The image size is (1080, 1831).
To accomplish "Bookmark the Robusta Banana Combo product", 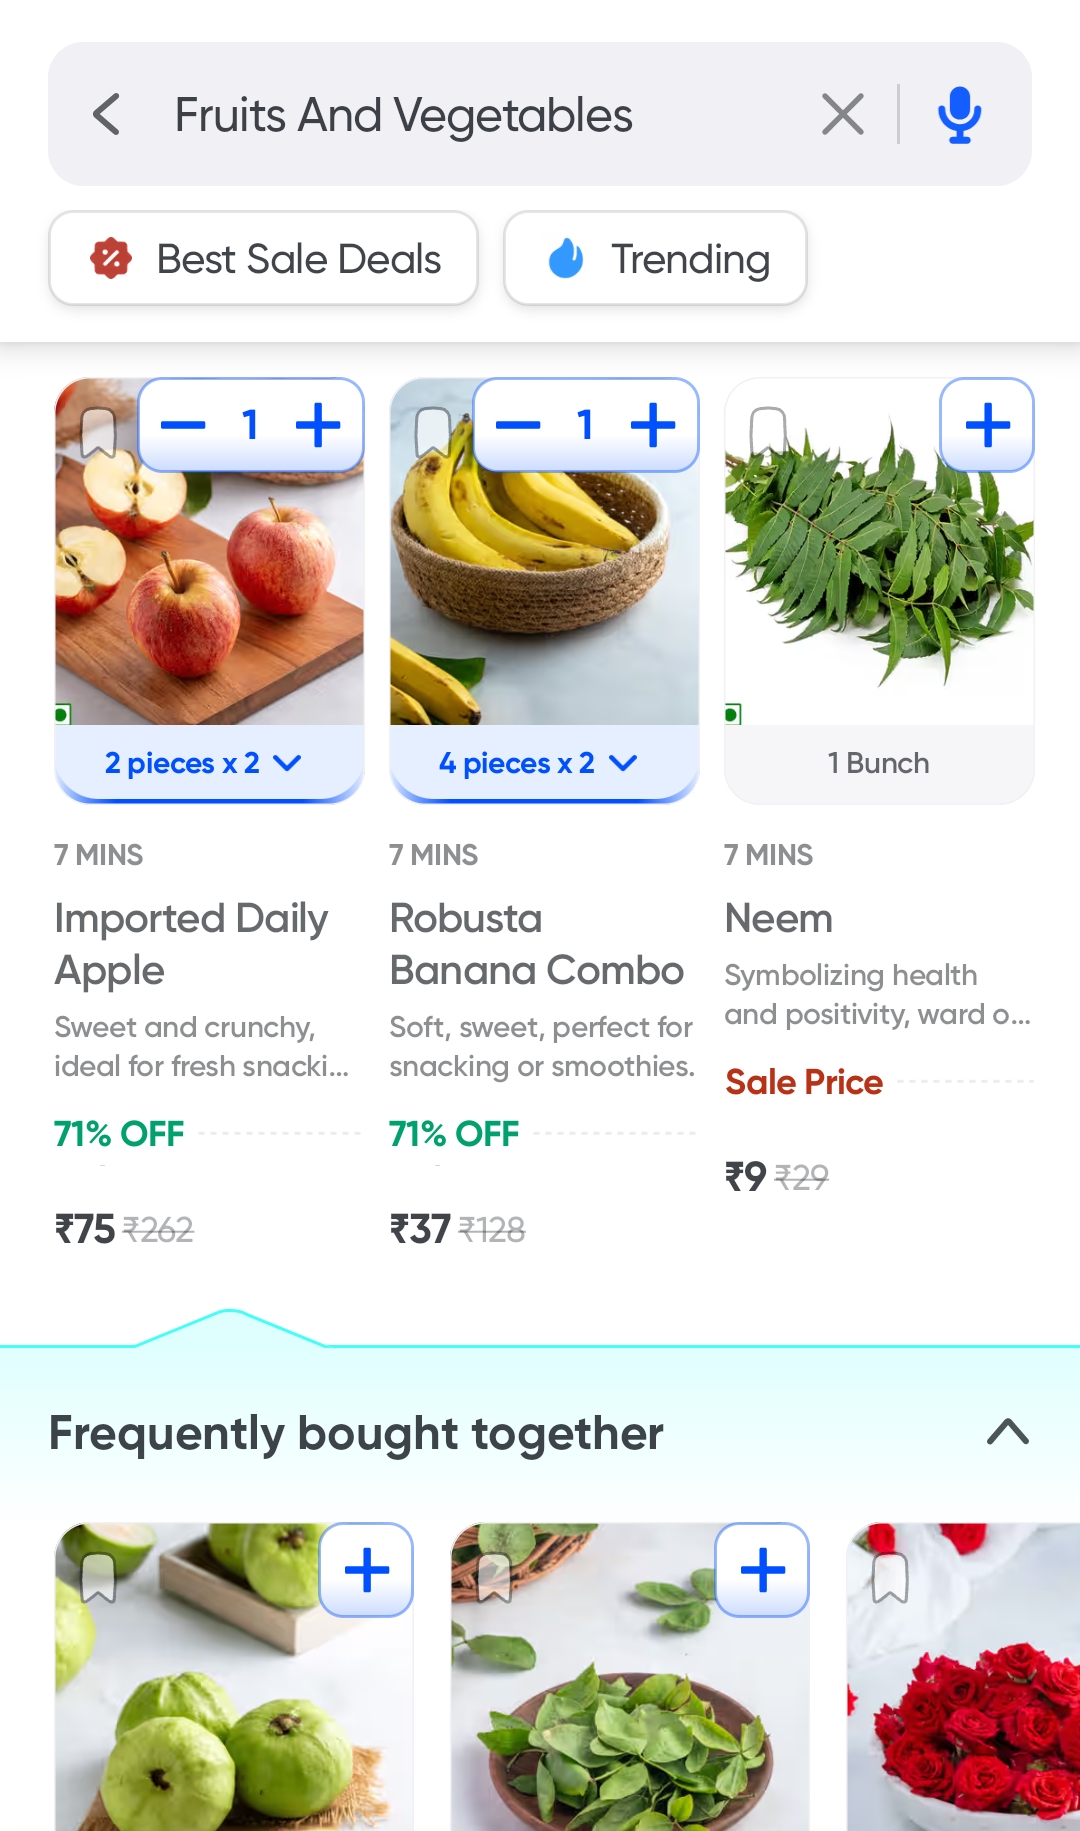I will 433,432.
